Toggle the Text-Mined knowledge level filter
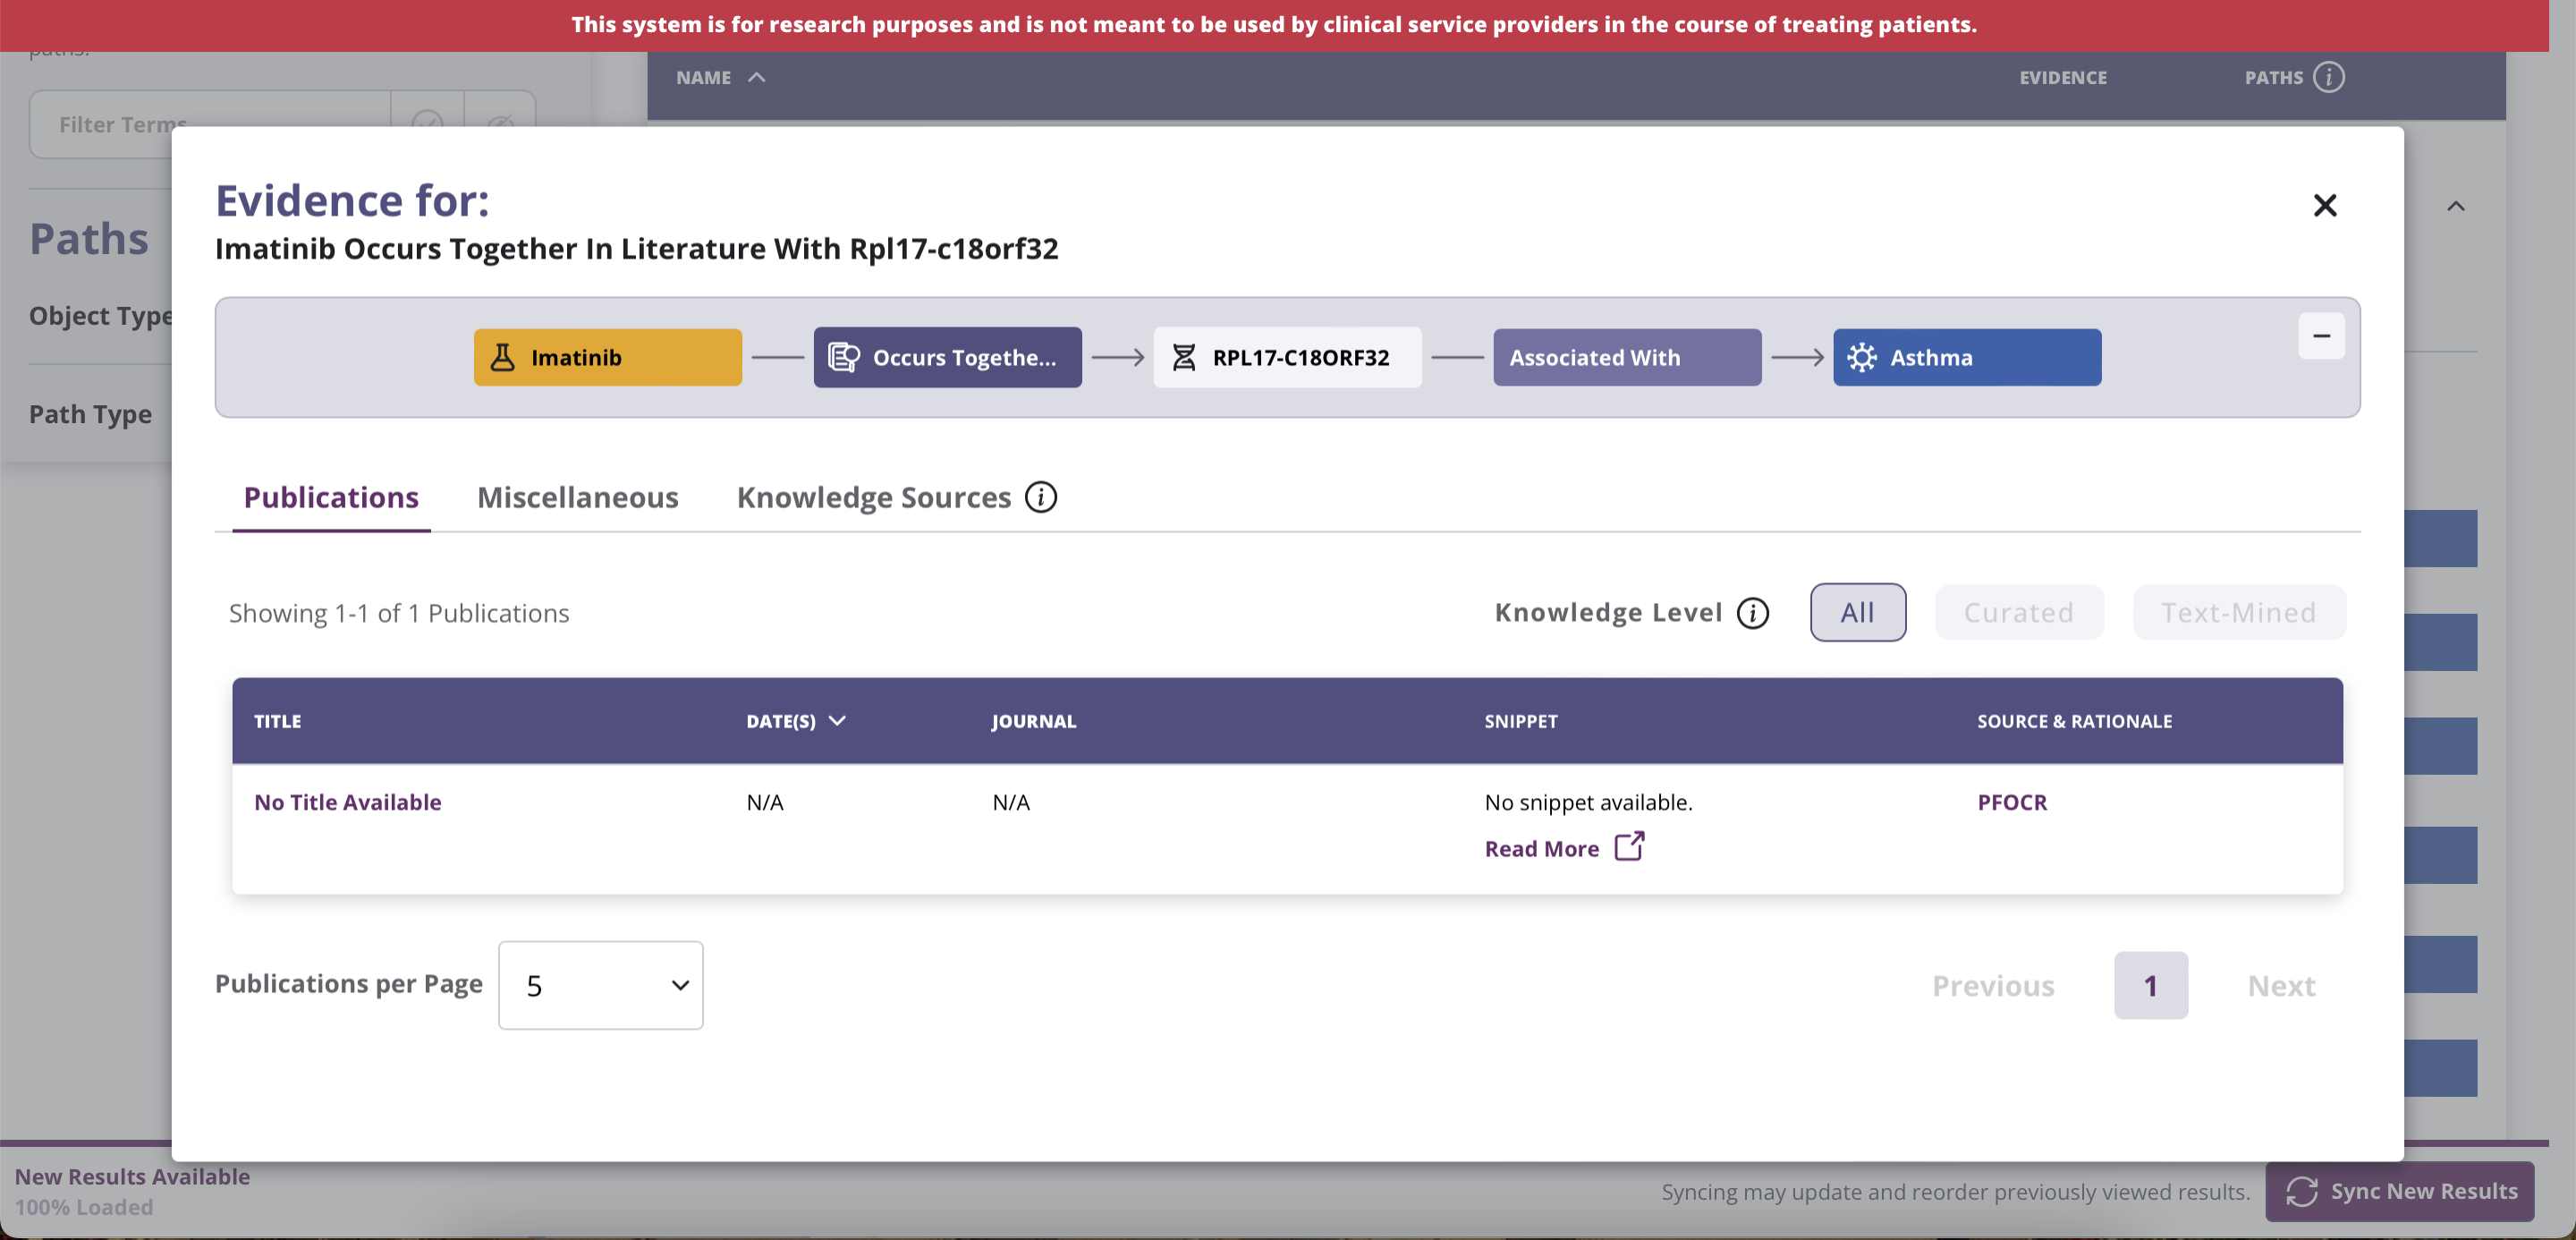This screenshot has width=2576, height=1240. [x=2238, y=612]
